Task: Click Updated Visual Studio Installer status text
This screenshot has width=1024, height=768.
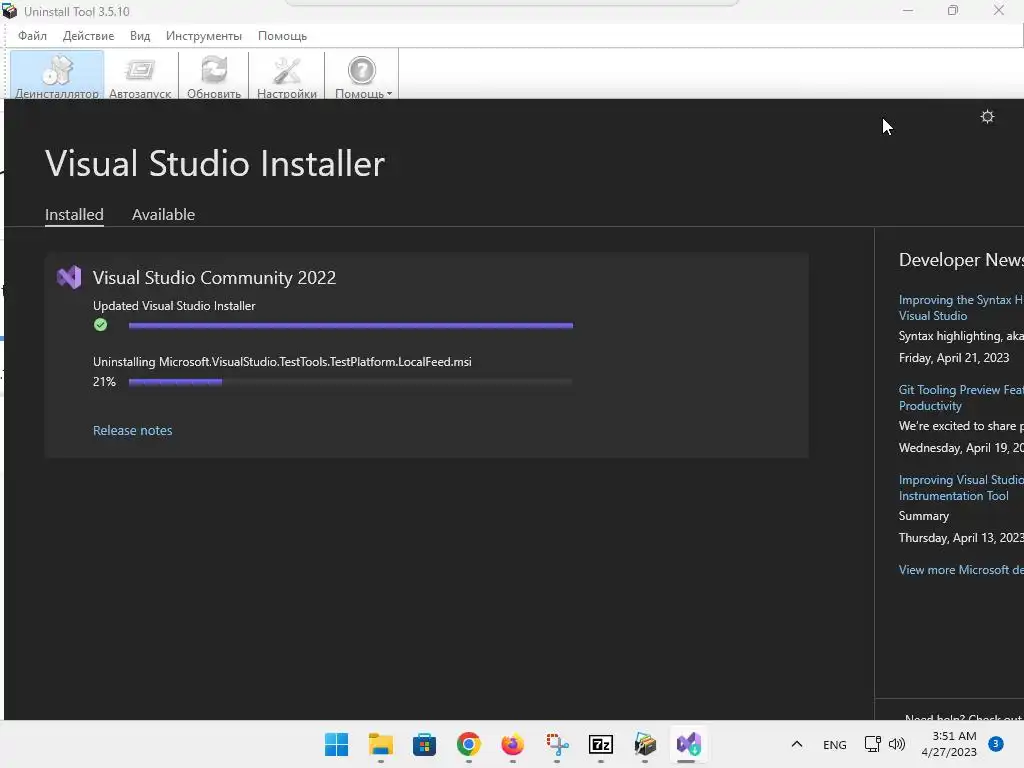Action: point(174,306)
